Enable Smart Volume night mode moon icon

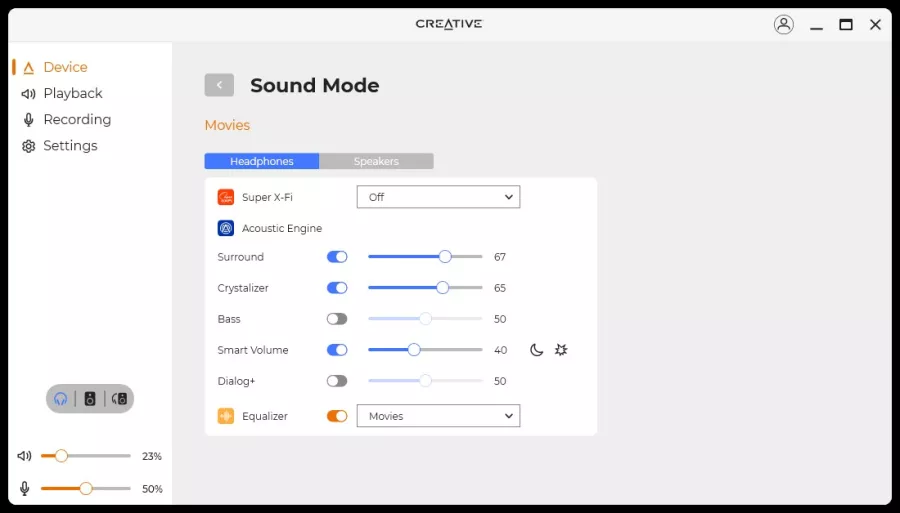tap(536, 349)
